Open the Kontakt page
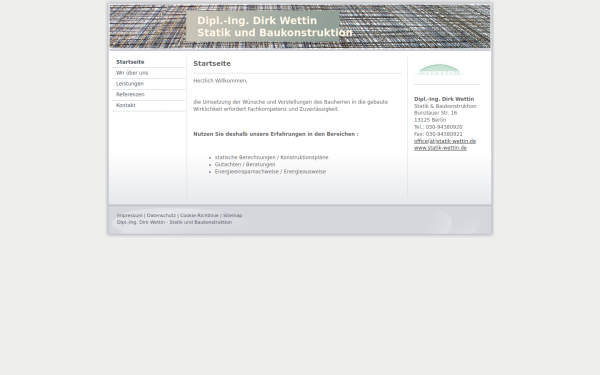Screen dimensions: 600x375 tap(148, 105)
